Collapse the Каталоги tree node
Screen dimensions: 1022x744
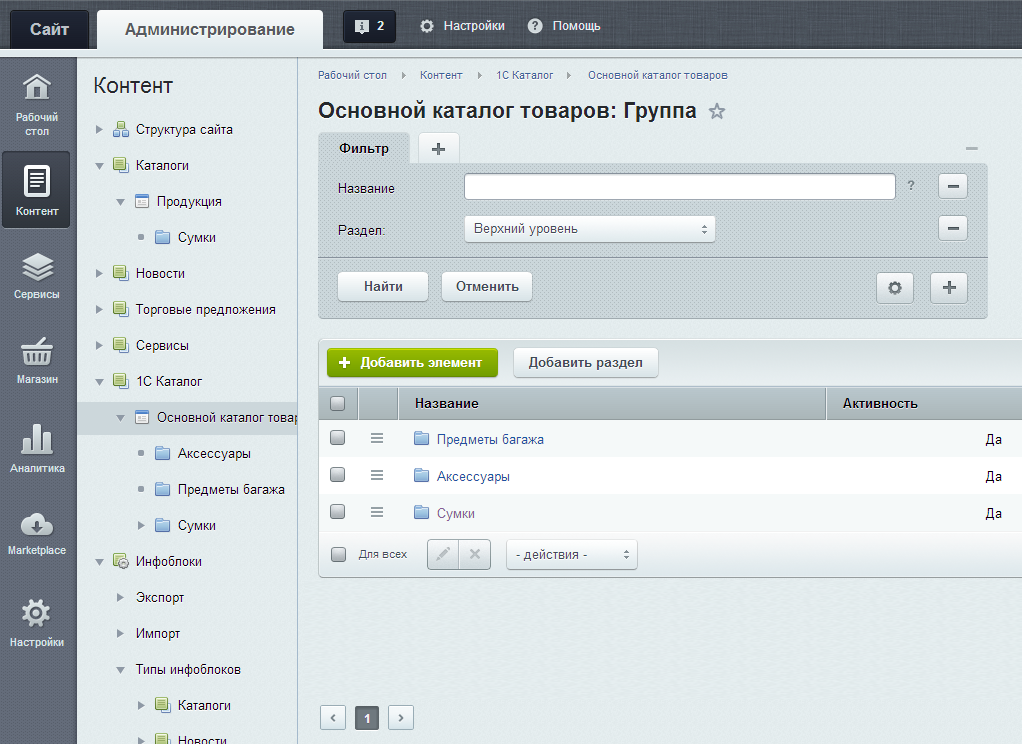(100, 166)
